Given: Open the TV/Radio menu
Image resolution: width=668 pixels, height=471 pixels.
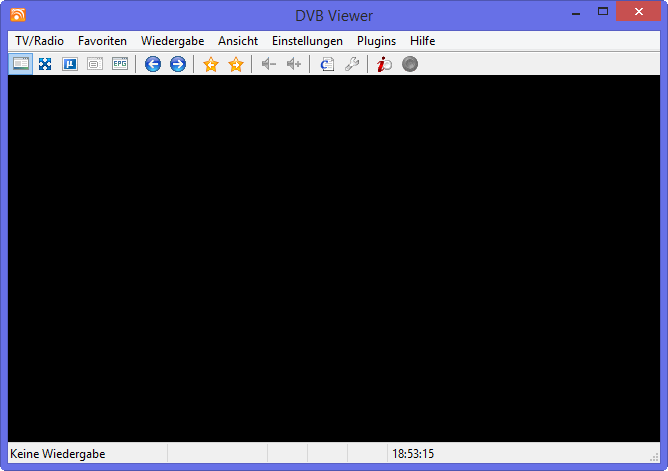Looking at the screenshot, I should [40, 41].
